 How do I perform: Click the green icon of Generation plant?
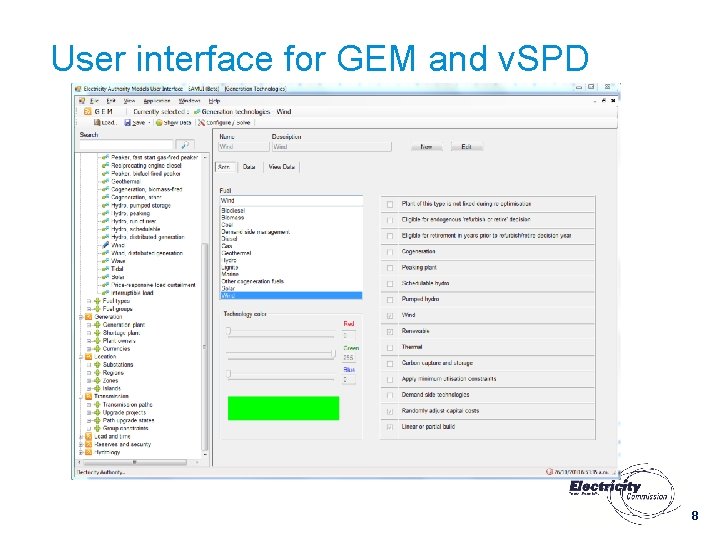click(97, 325)
